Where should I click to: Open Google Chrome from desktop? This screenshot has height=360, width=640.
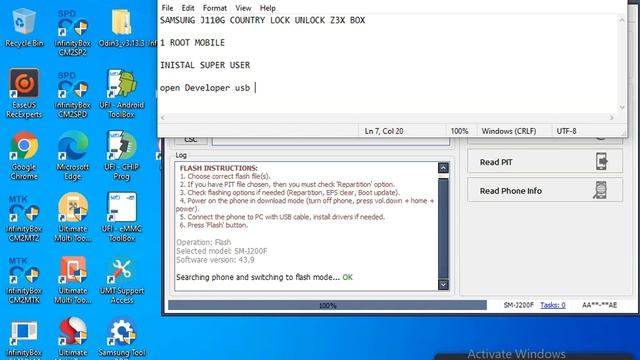point(24,156)
